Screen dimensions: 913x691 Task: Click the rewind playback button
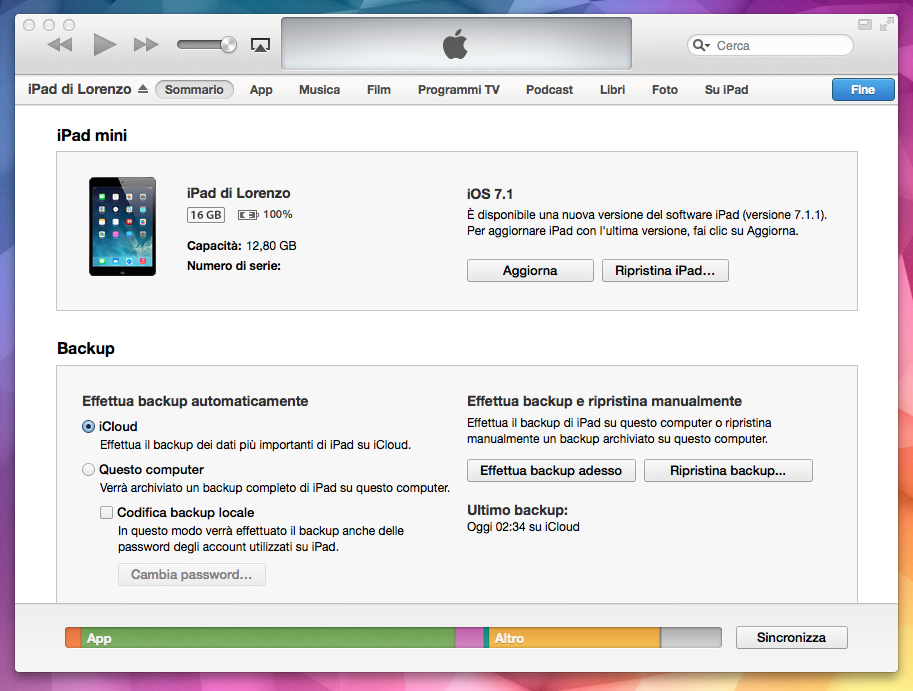[x=59, y=45]
